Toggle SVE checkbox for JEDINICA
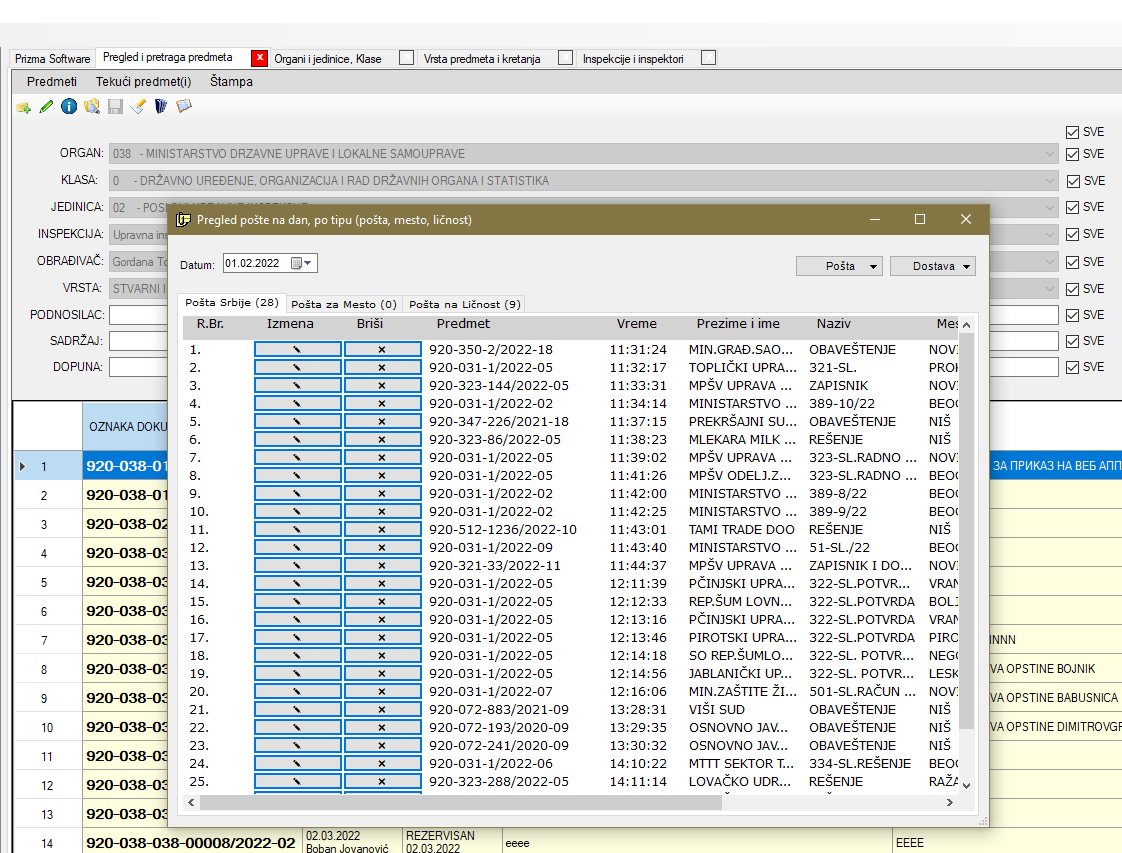Screen dimensions: 1122x853 click(x=1072, y=208)
